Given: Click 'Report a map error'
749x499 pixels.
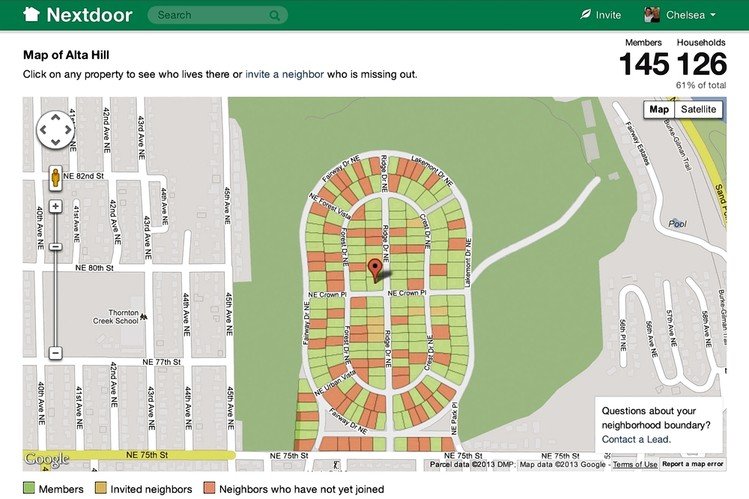Looking at the screenshot, I should (693, 464).
